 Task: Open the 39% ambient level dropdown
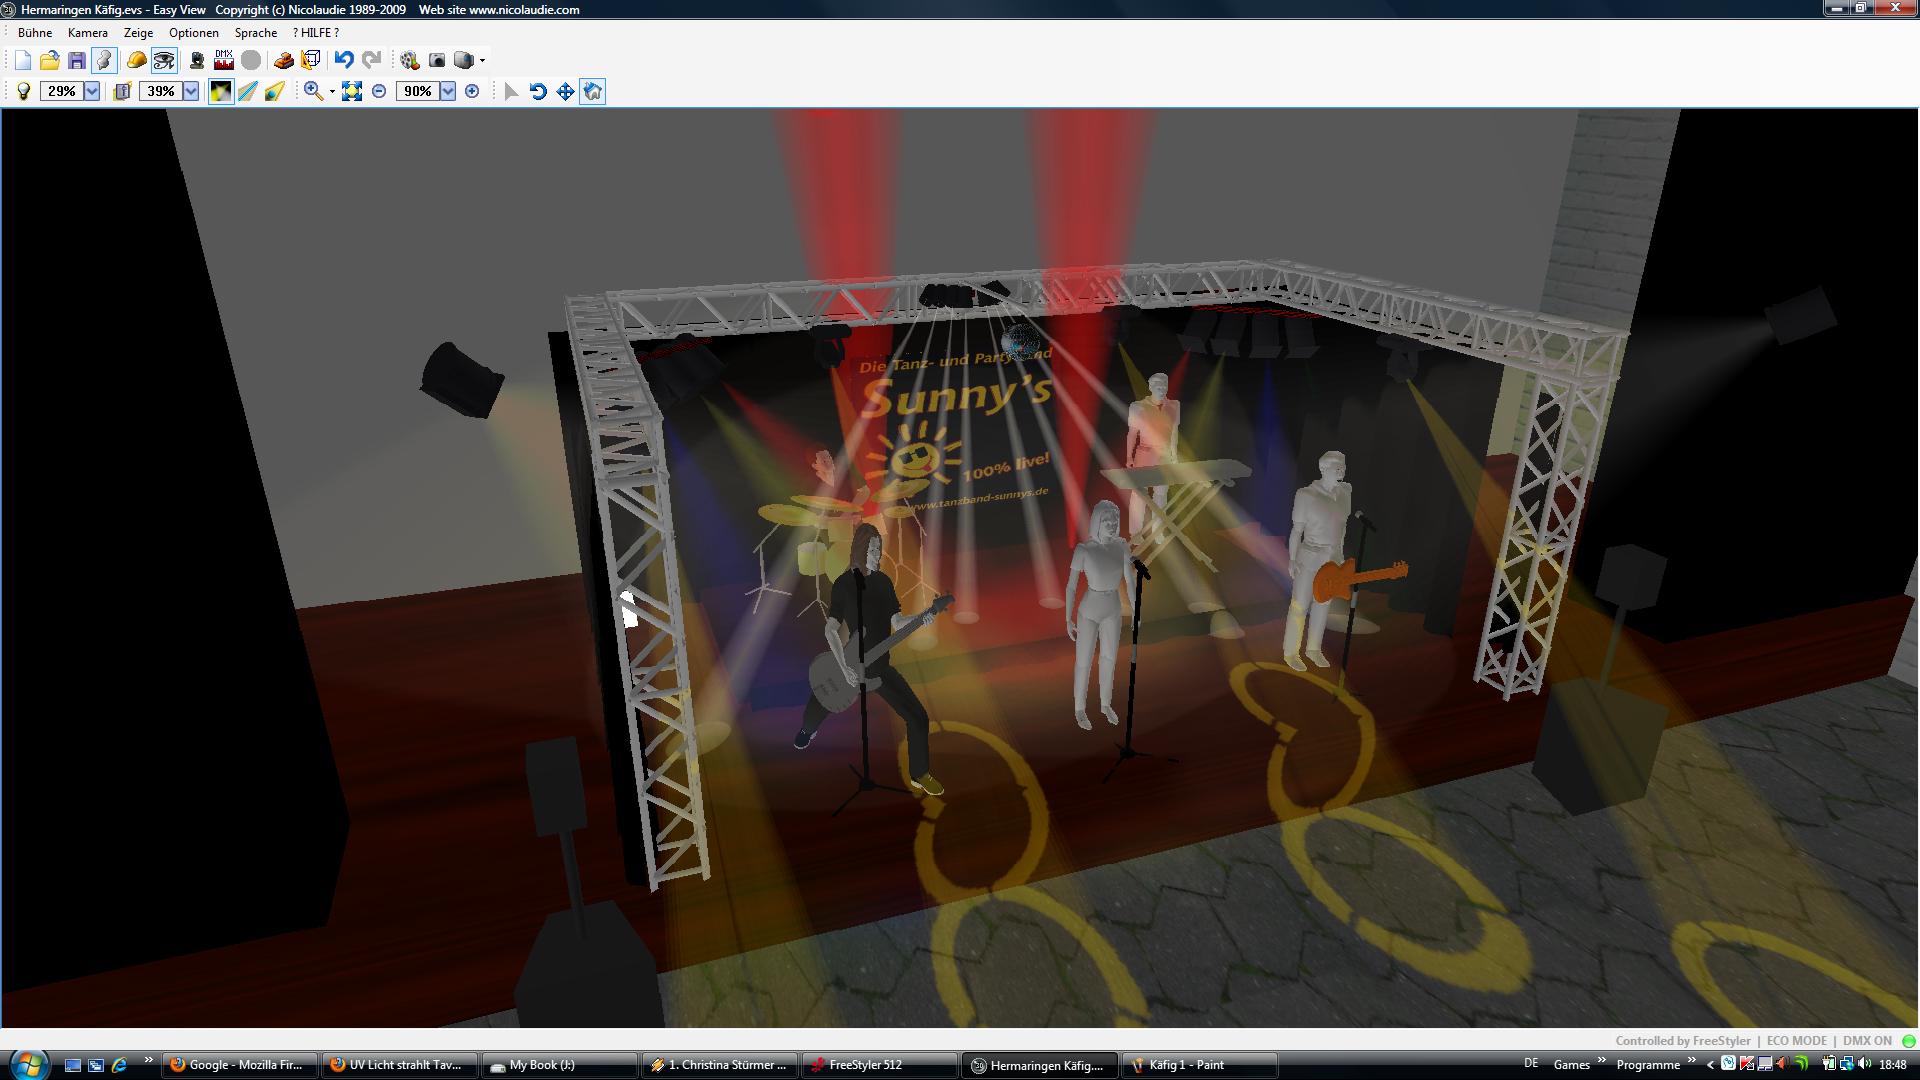click(x=191, y=91)
